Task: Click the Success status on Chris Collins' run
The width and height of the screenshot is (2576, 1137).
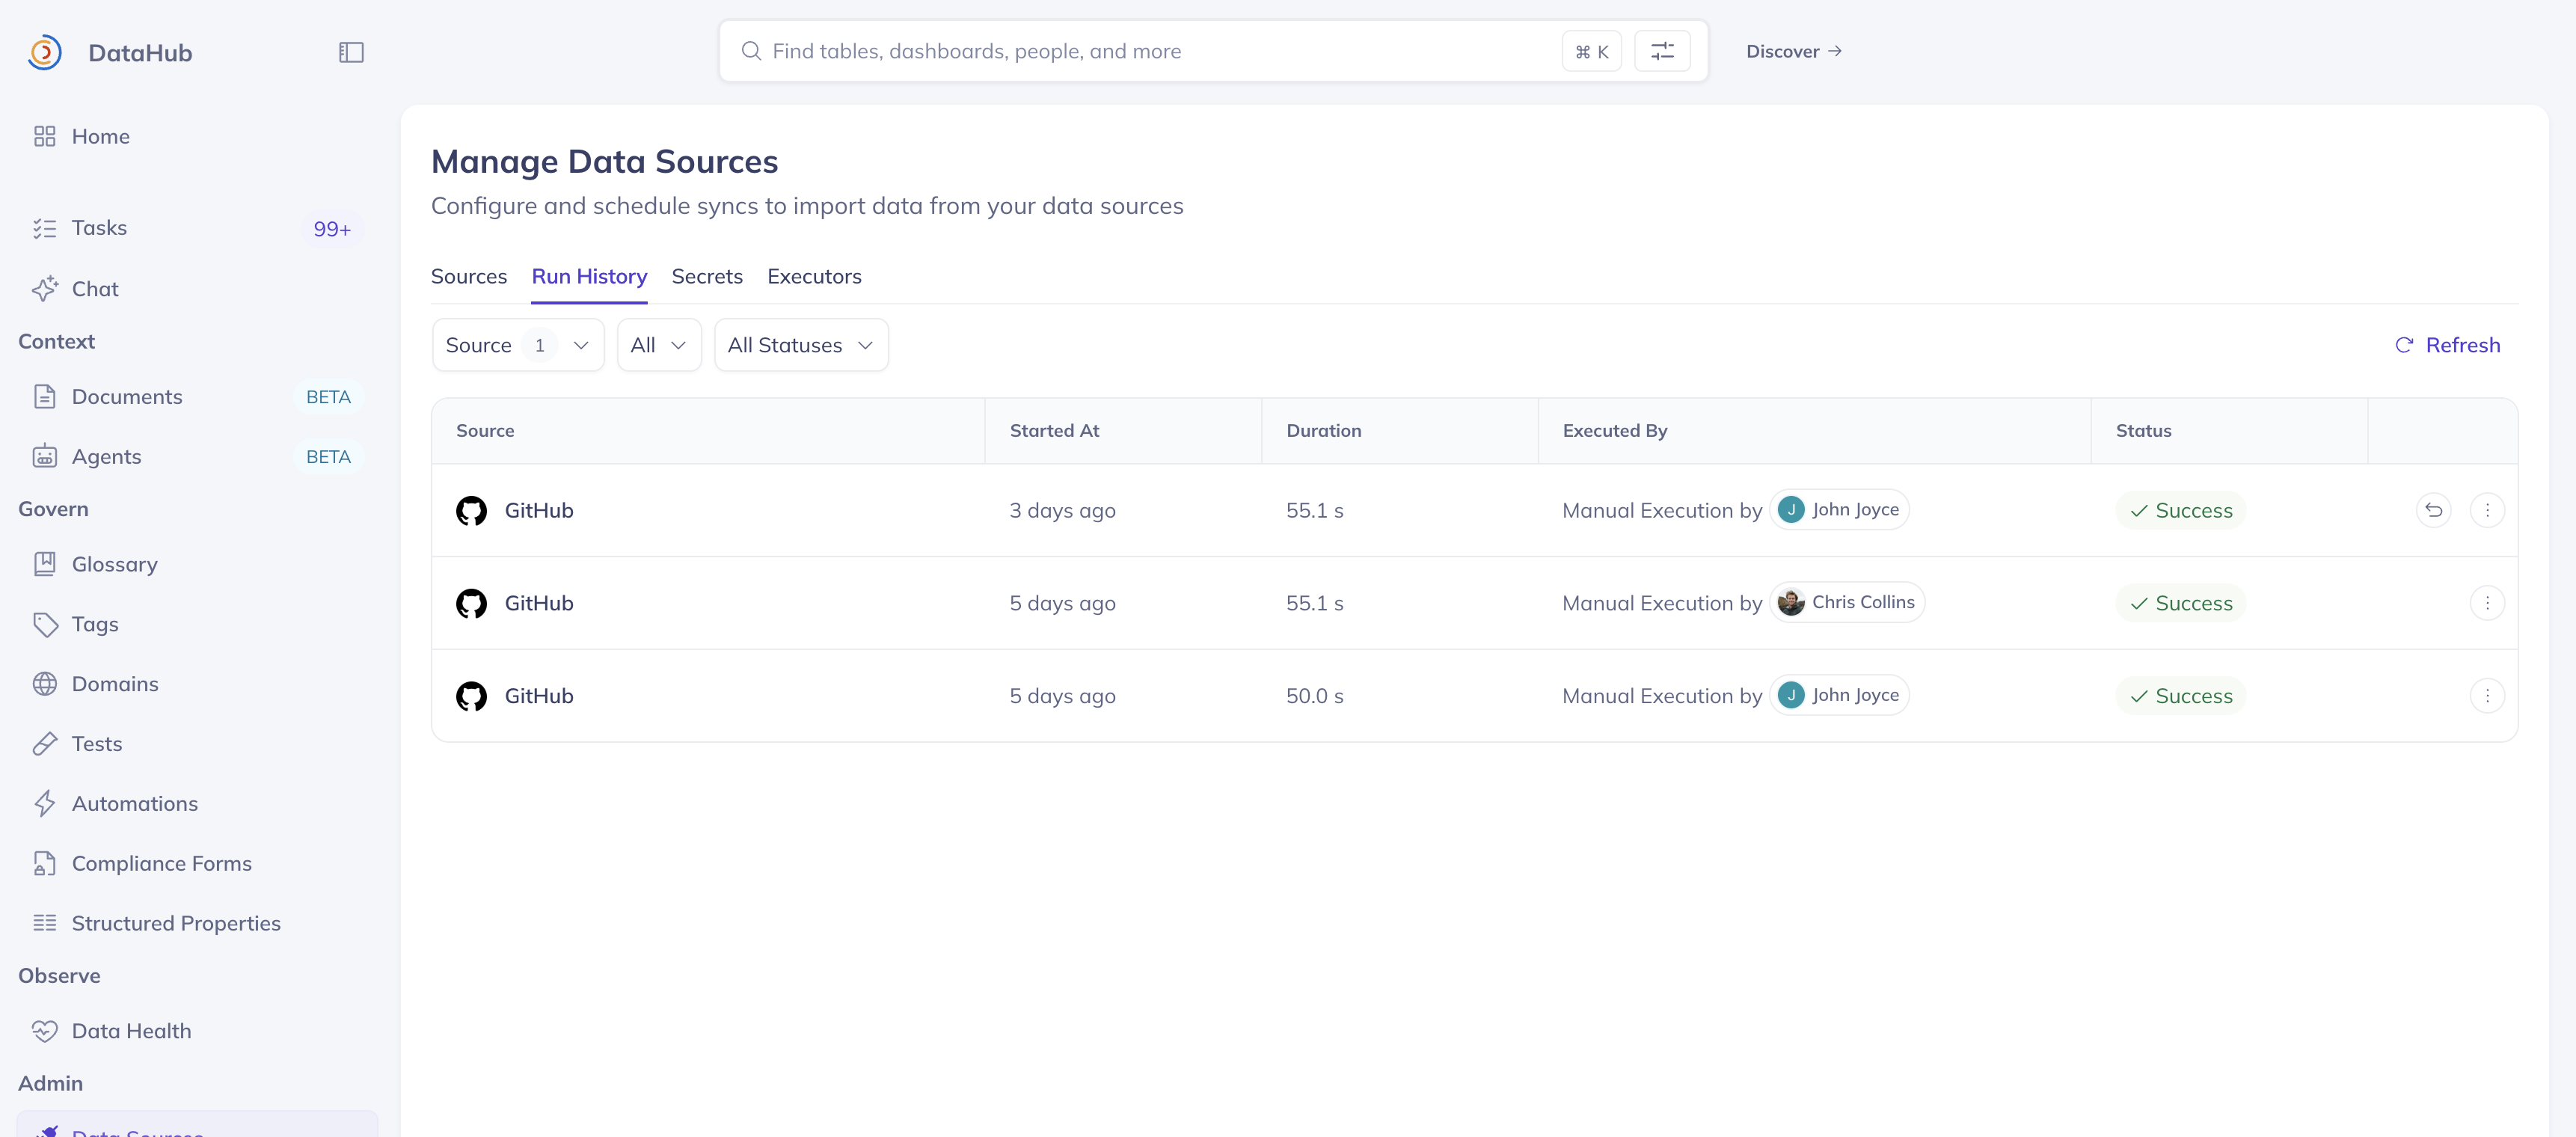Action: [x=2181, y=604]
